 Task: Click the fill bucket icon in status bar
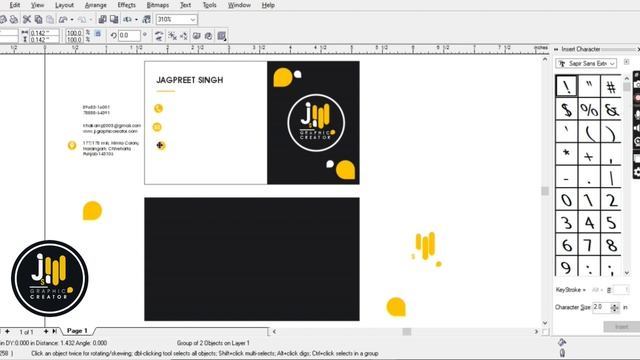[x=562, y=342]
